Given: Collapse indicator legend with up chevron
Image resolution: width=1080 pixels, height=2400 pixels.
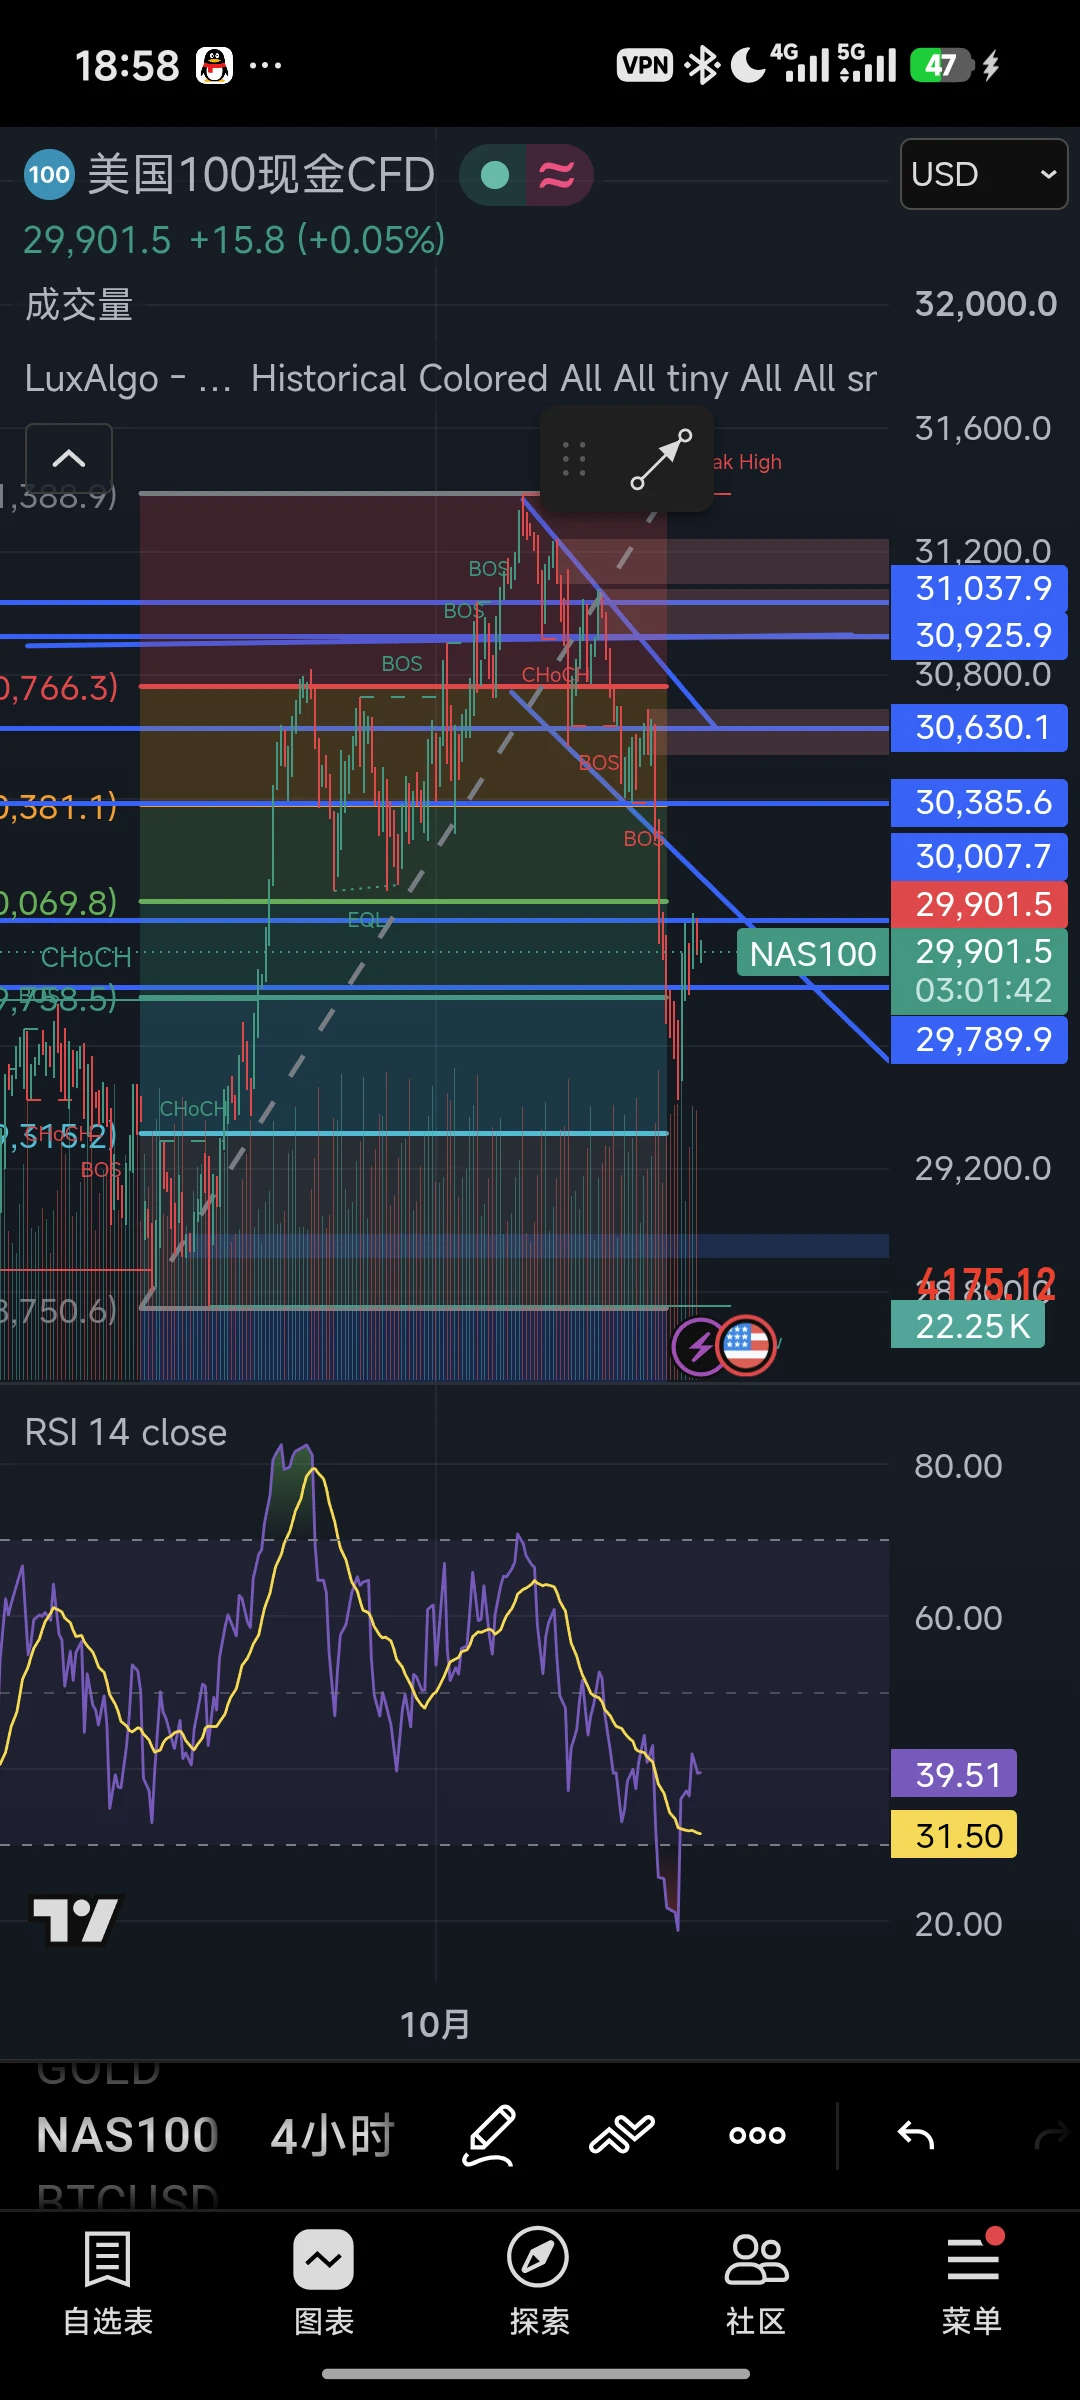Looking at the screenshot, I should point(68,458).
